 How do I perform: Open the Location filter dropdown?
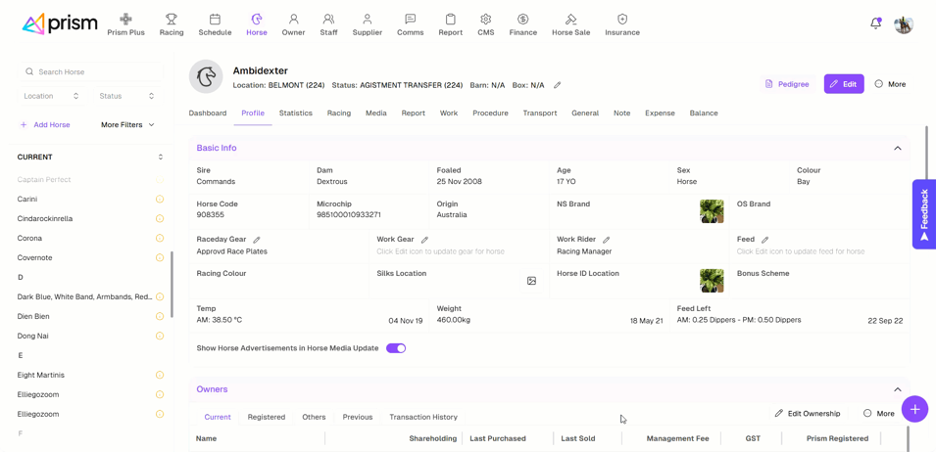[x=51, y=96]
